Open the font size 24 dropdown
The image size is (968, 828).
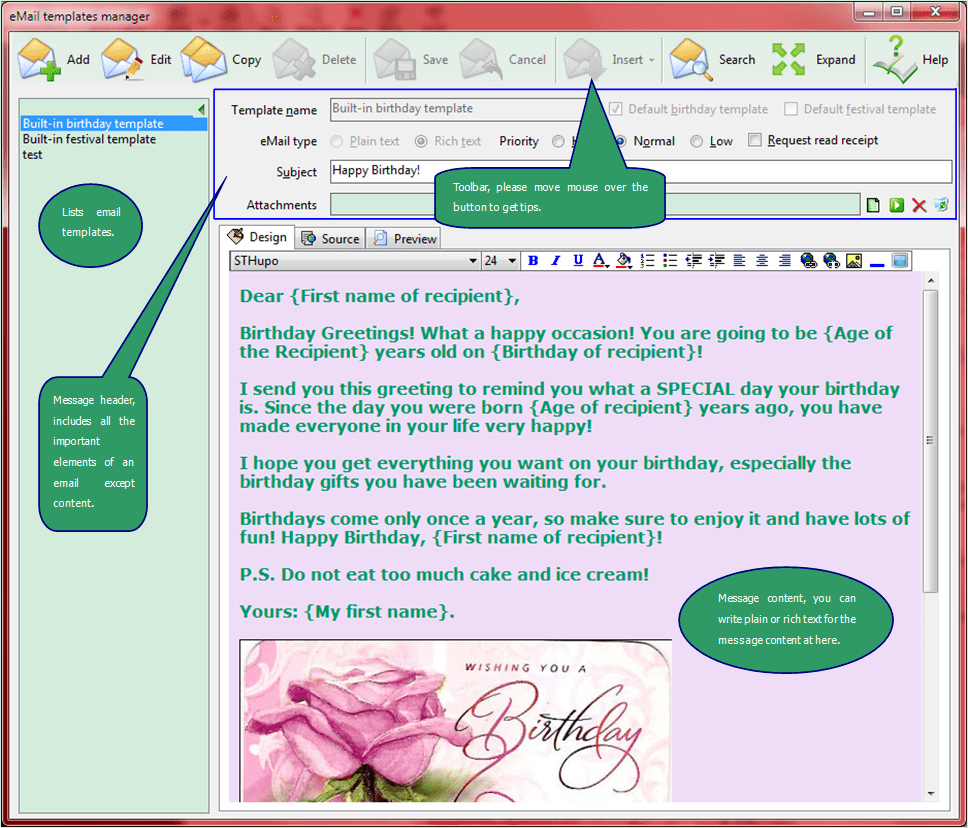512,261
